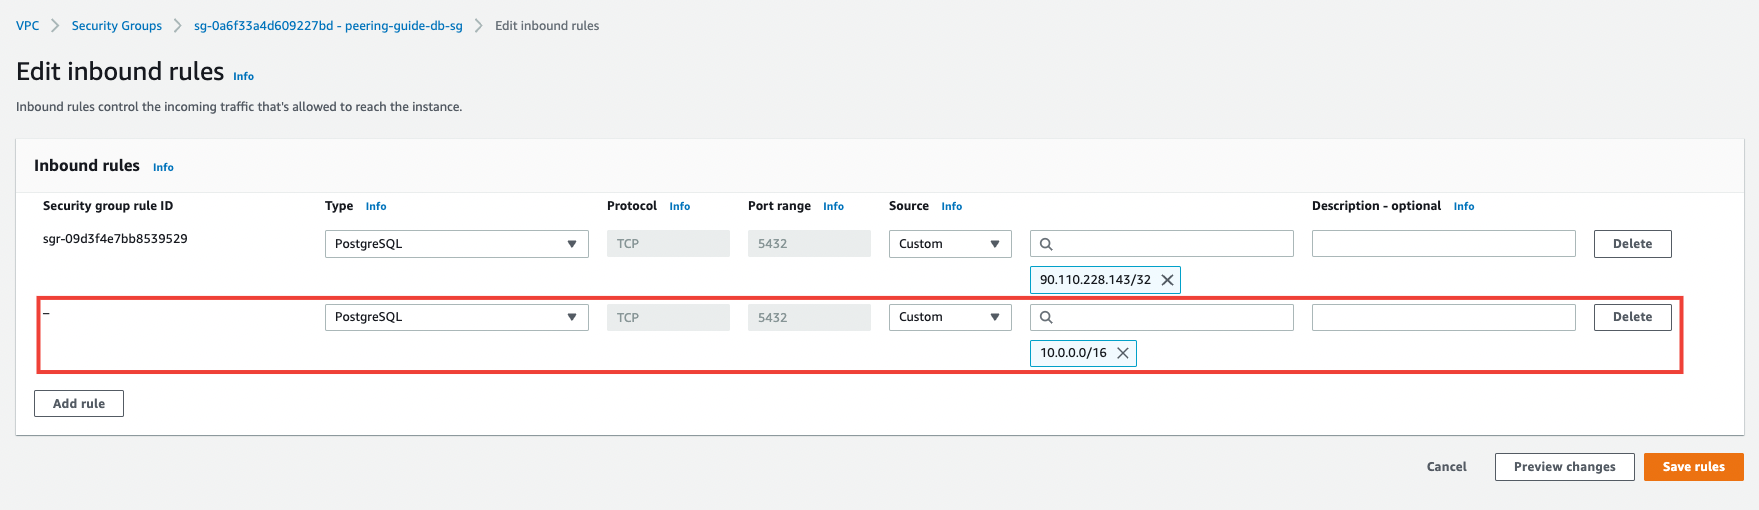
Task: Click the Edit inbound rules breadcrumb text
Action: click(x=547, y=26)
